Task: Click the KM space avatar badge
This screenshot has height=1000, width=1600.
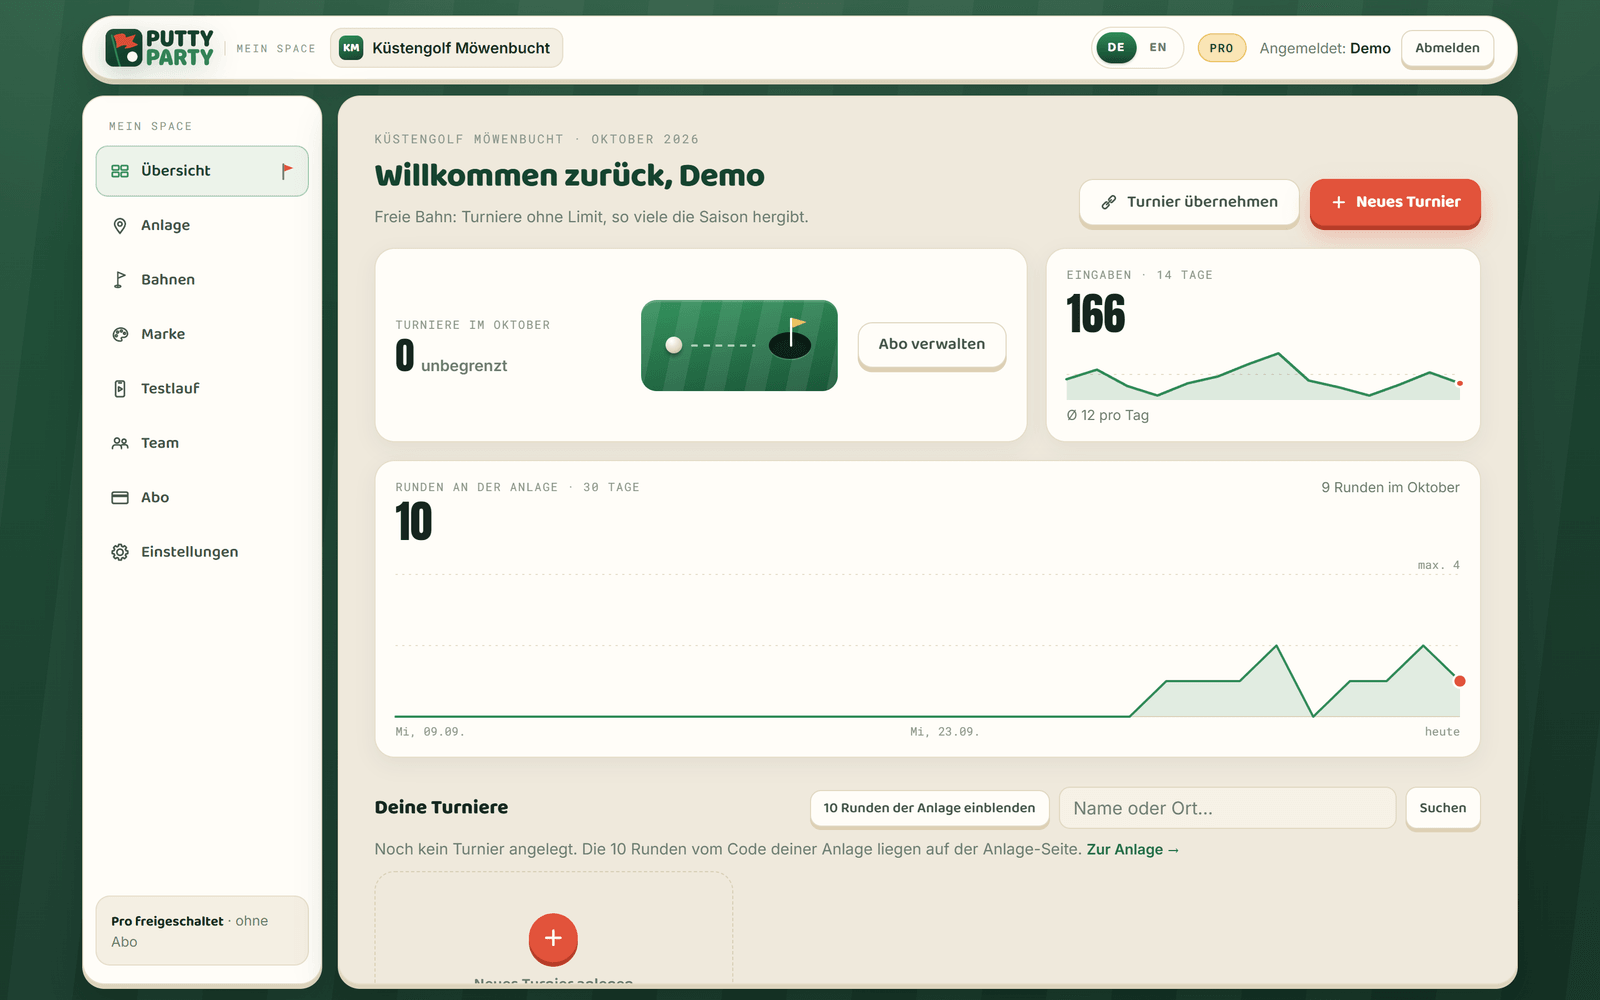Action: tap(351, 48)
